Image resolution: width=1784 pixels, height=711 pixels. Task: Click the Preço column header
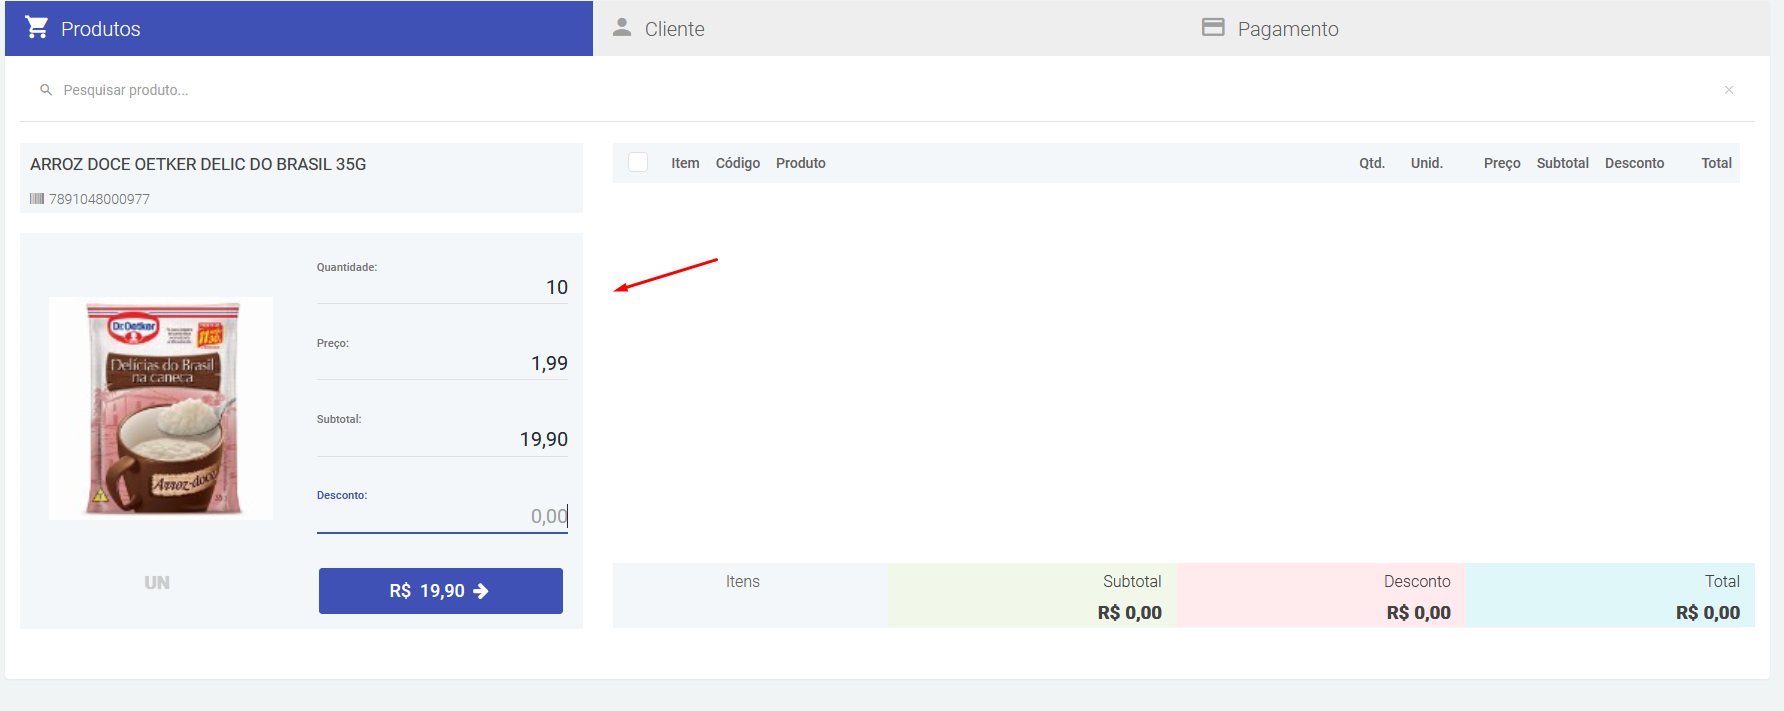coord(1501,163)
